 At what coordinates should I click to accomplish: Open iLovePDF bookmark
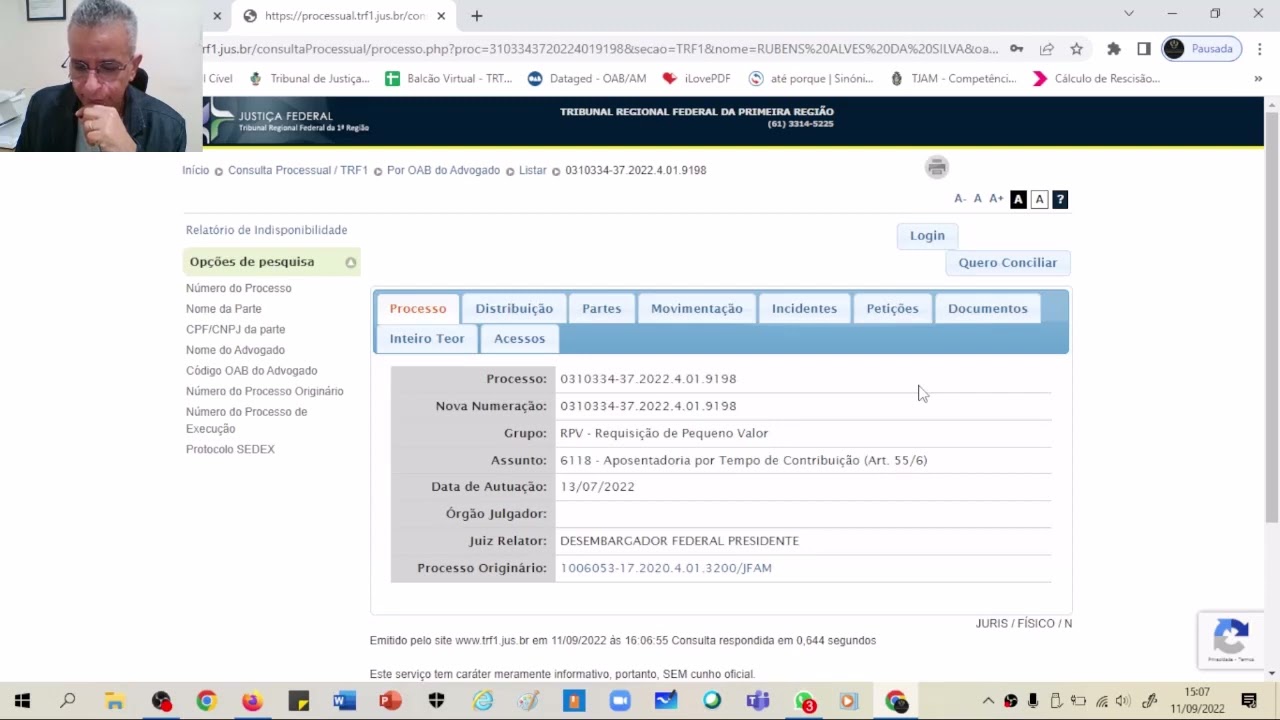[x=696, y=79]
